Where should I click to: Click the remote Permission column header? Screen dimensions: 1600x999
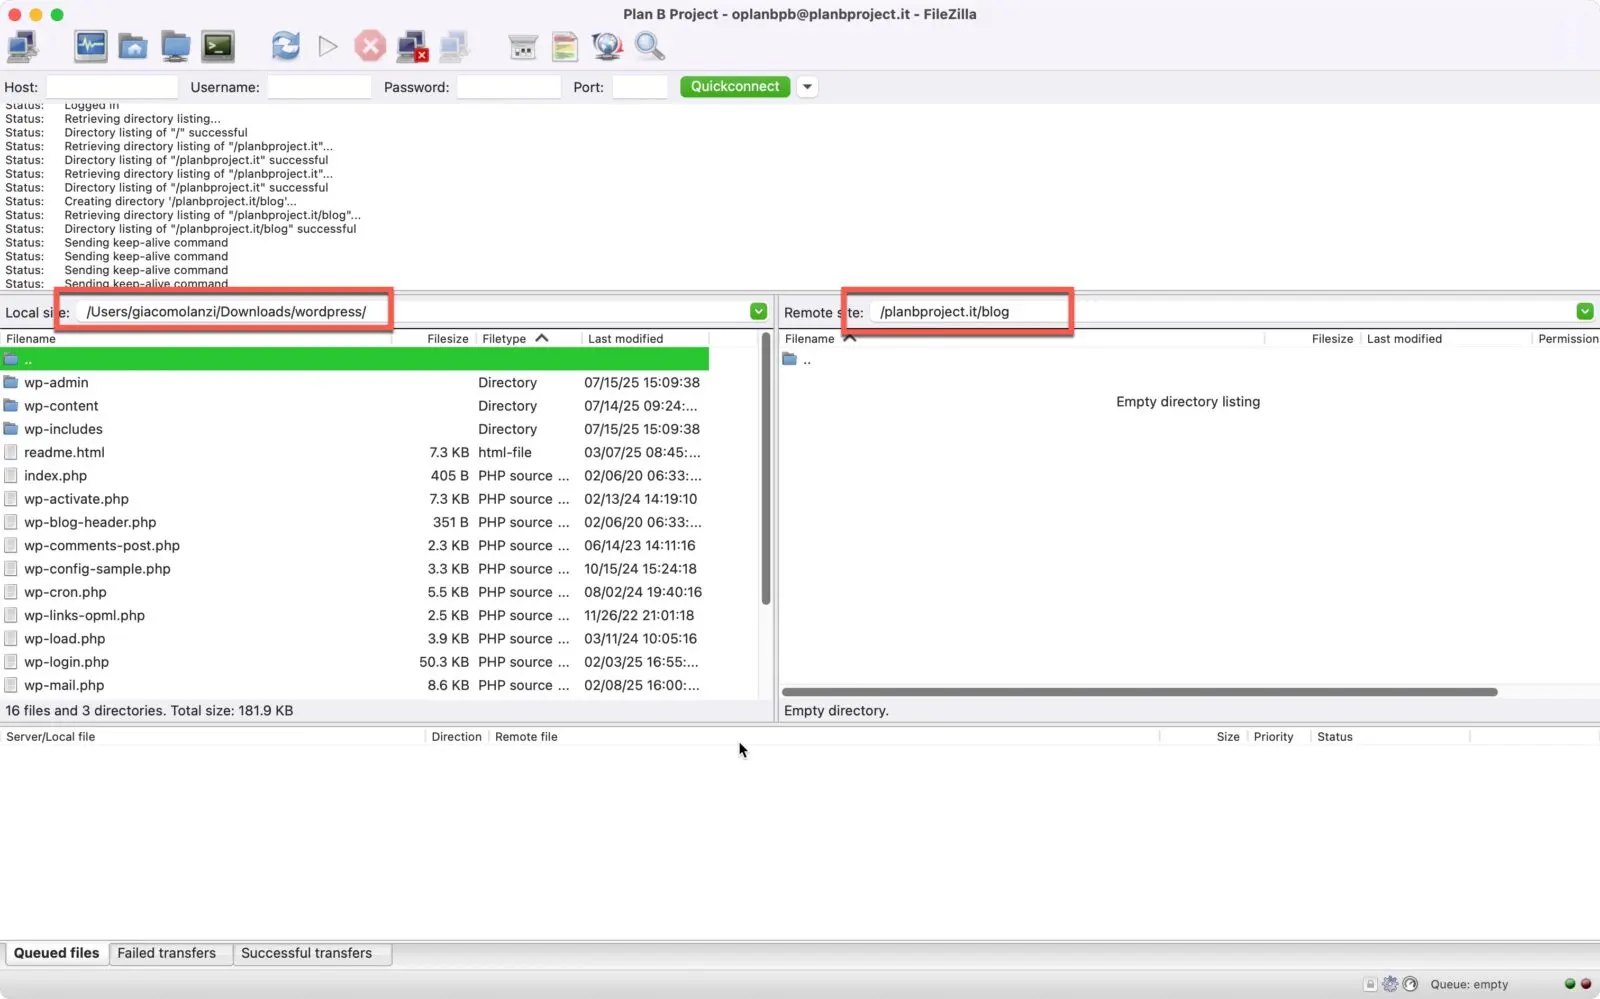(x=1567, y=339)
